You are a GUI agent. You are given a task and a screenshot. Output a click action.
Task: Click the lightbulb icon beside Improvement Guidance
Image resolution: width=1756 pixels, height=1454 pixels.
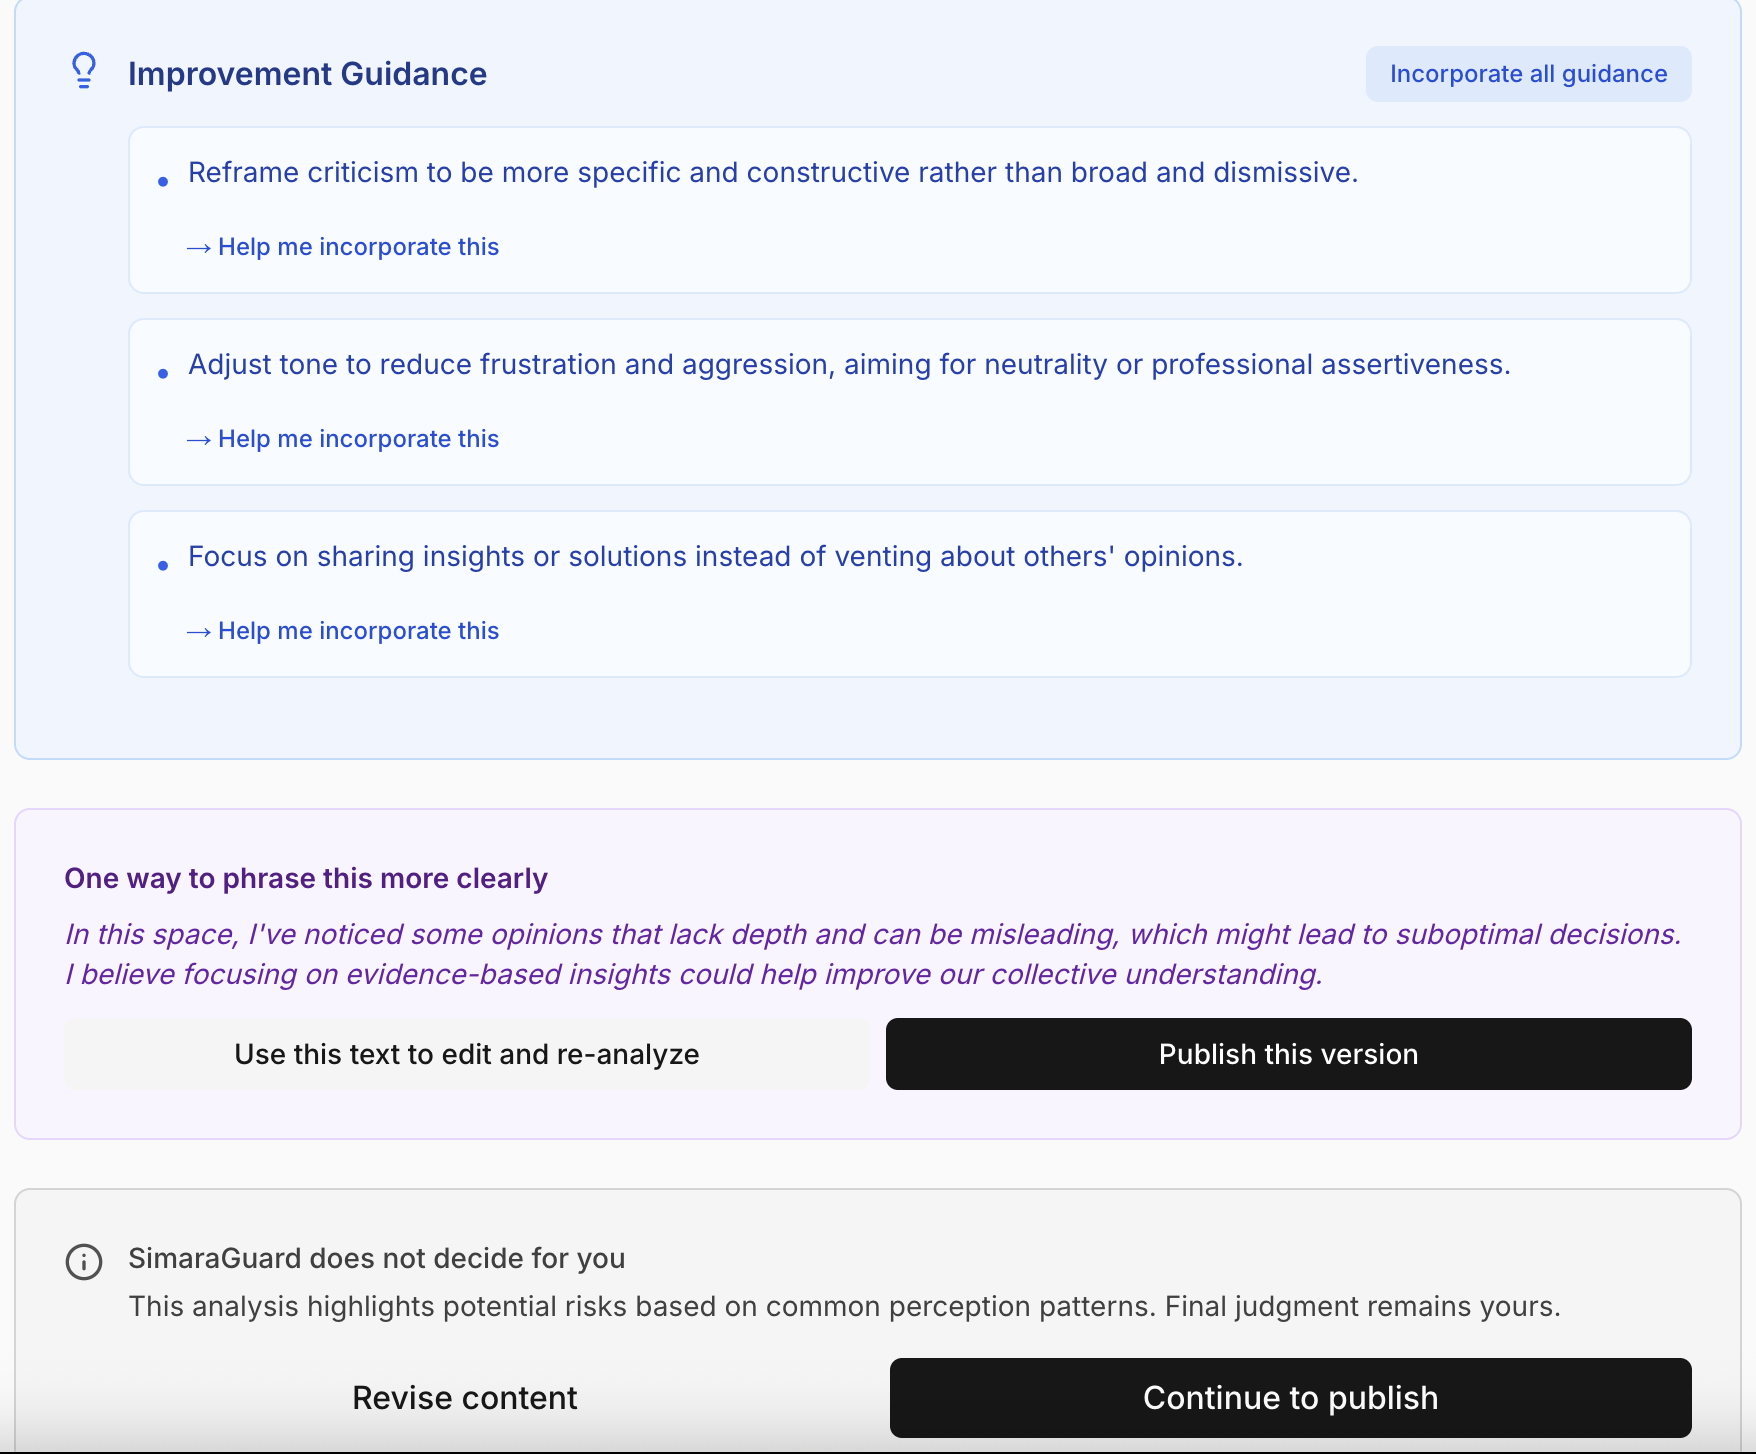[x=84, y=71]
